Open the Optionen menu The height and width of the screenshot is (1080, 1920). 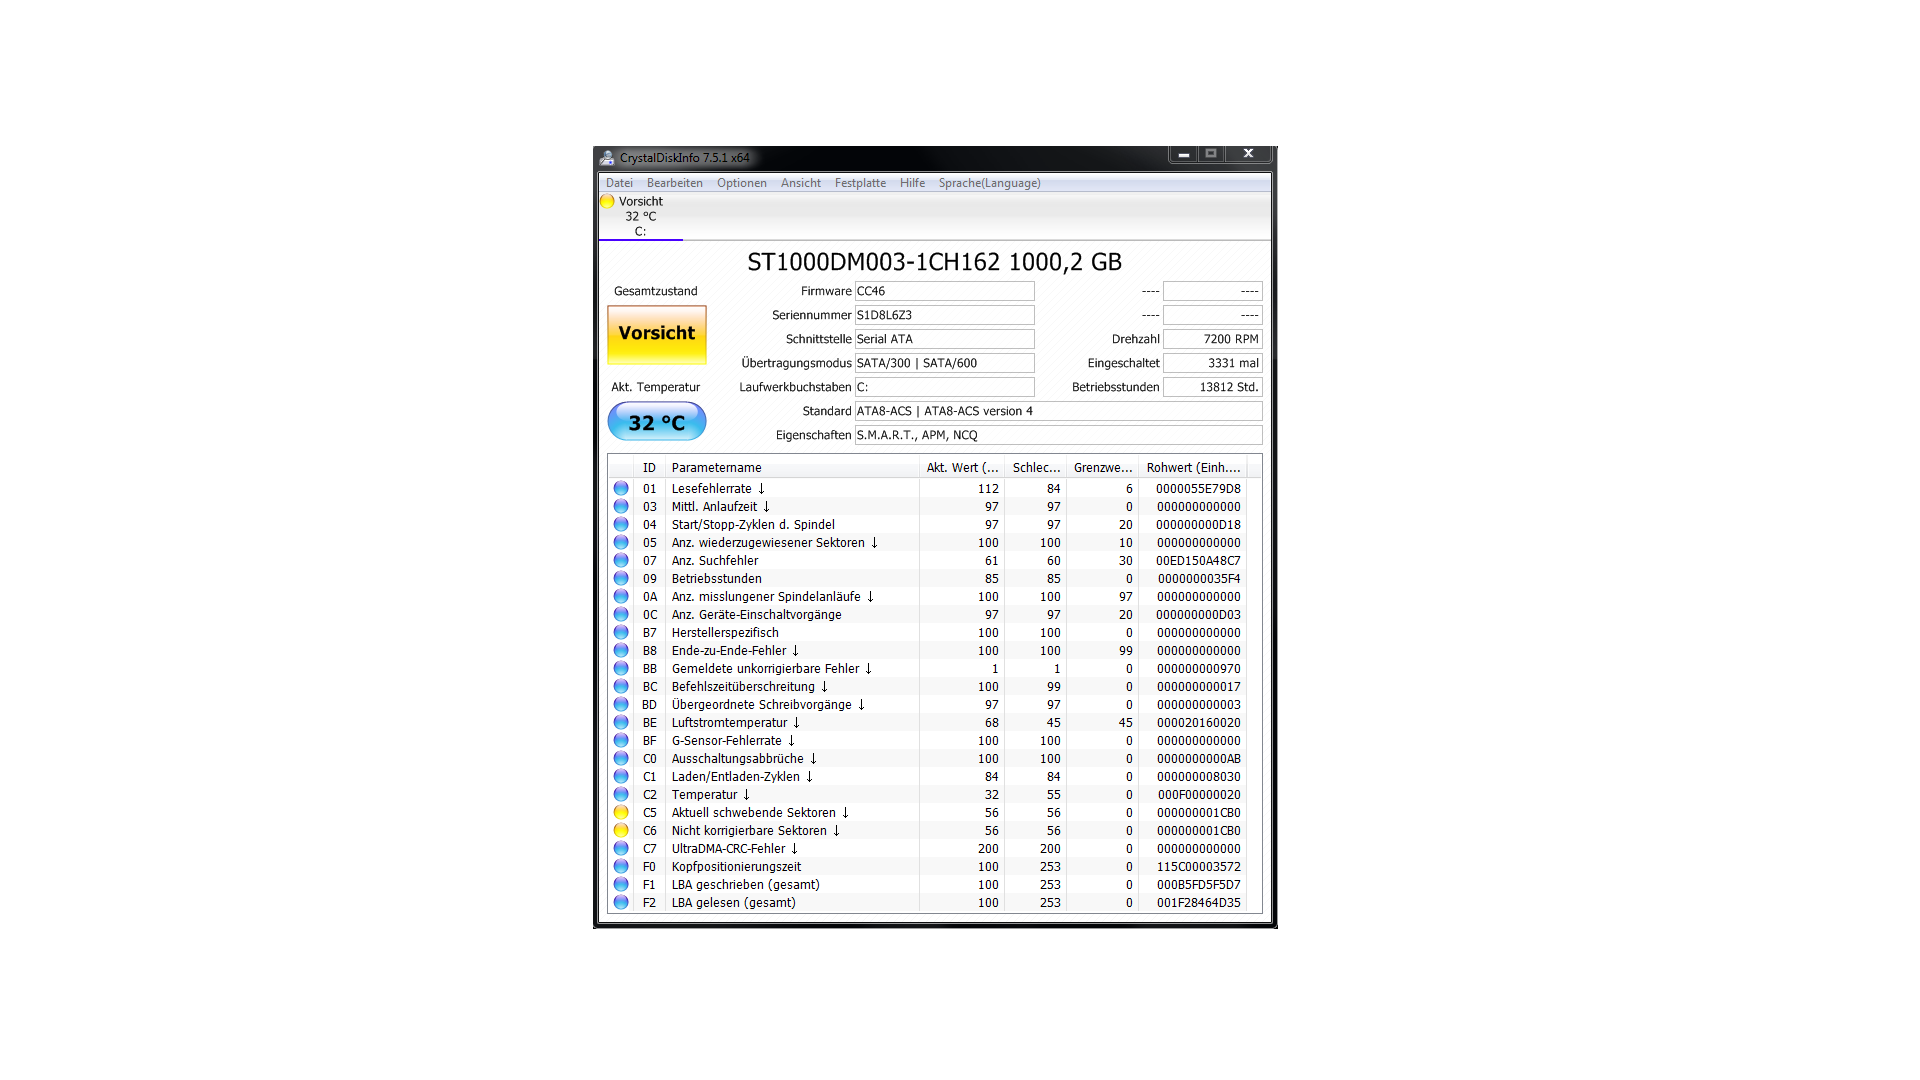click(x=741, y=183)
